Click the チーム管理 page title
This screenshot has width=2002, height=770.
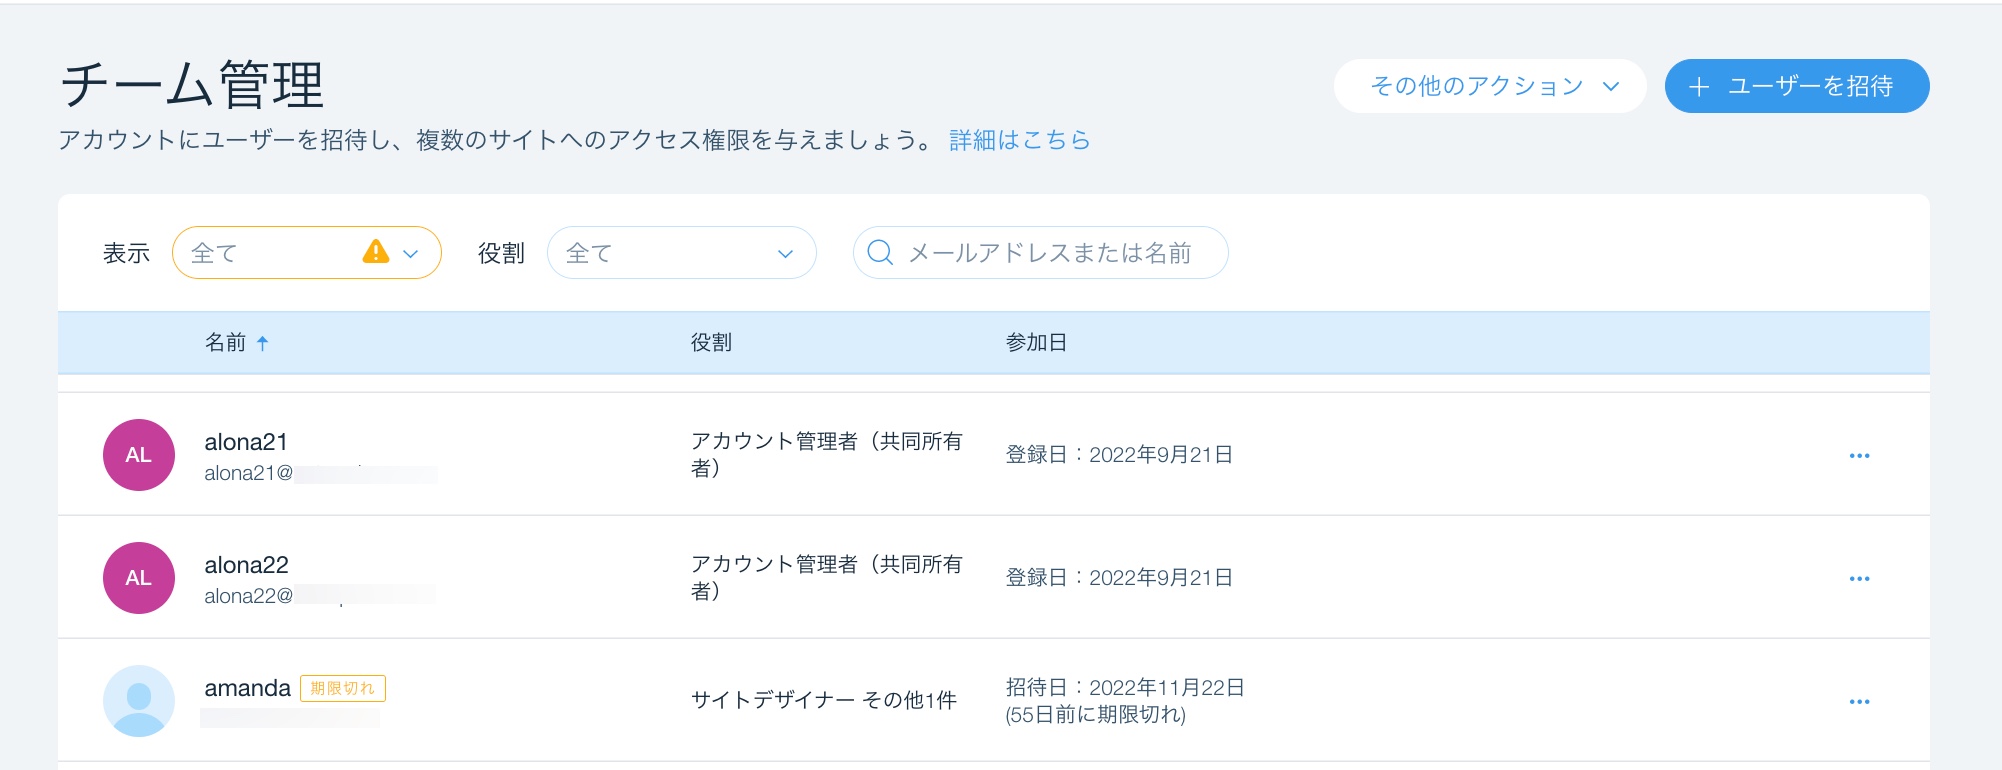point(192,84)
